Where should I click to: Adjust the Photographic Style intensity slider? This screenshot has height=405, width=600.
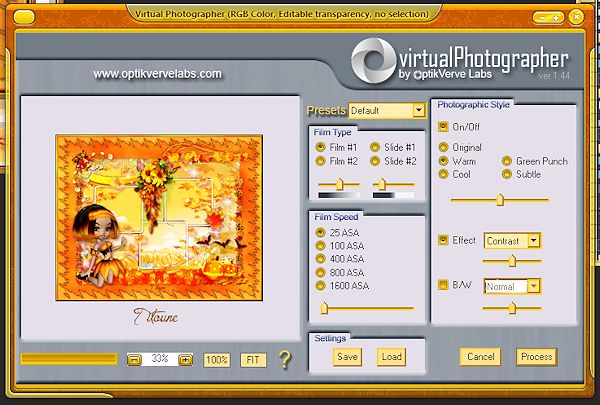[500, 199]
